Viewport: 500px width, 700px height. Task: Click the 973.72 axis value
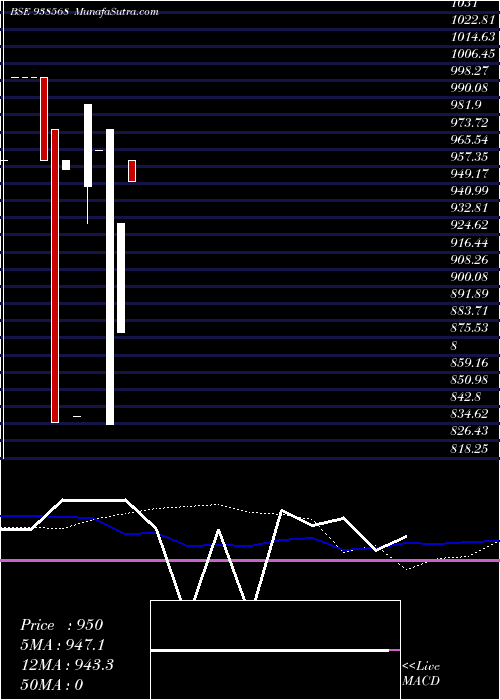(x=469, y=122)
